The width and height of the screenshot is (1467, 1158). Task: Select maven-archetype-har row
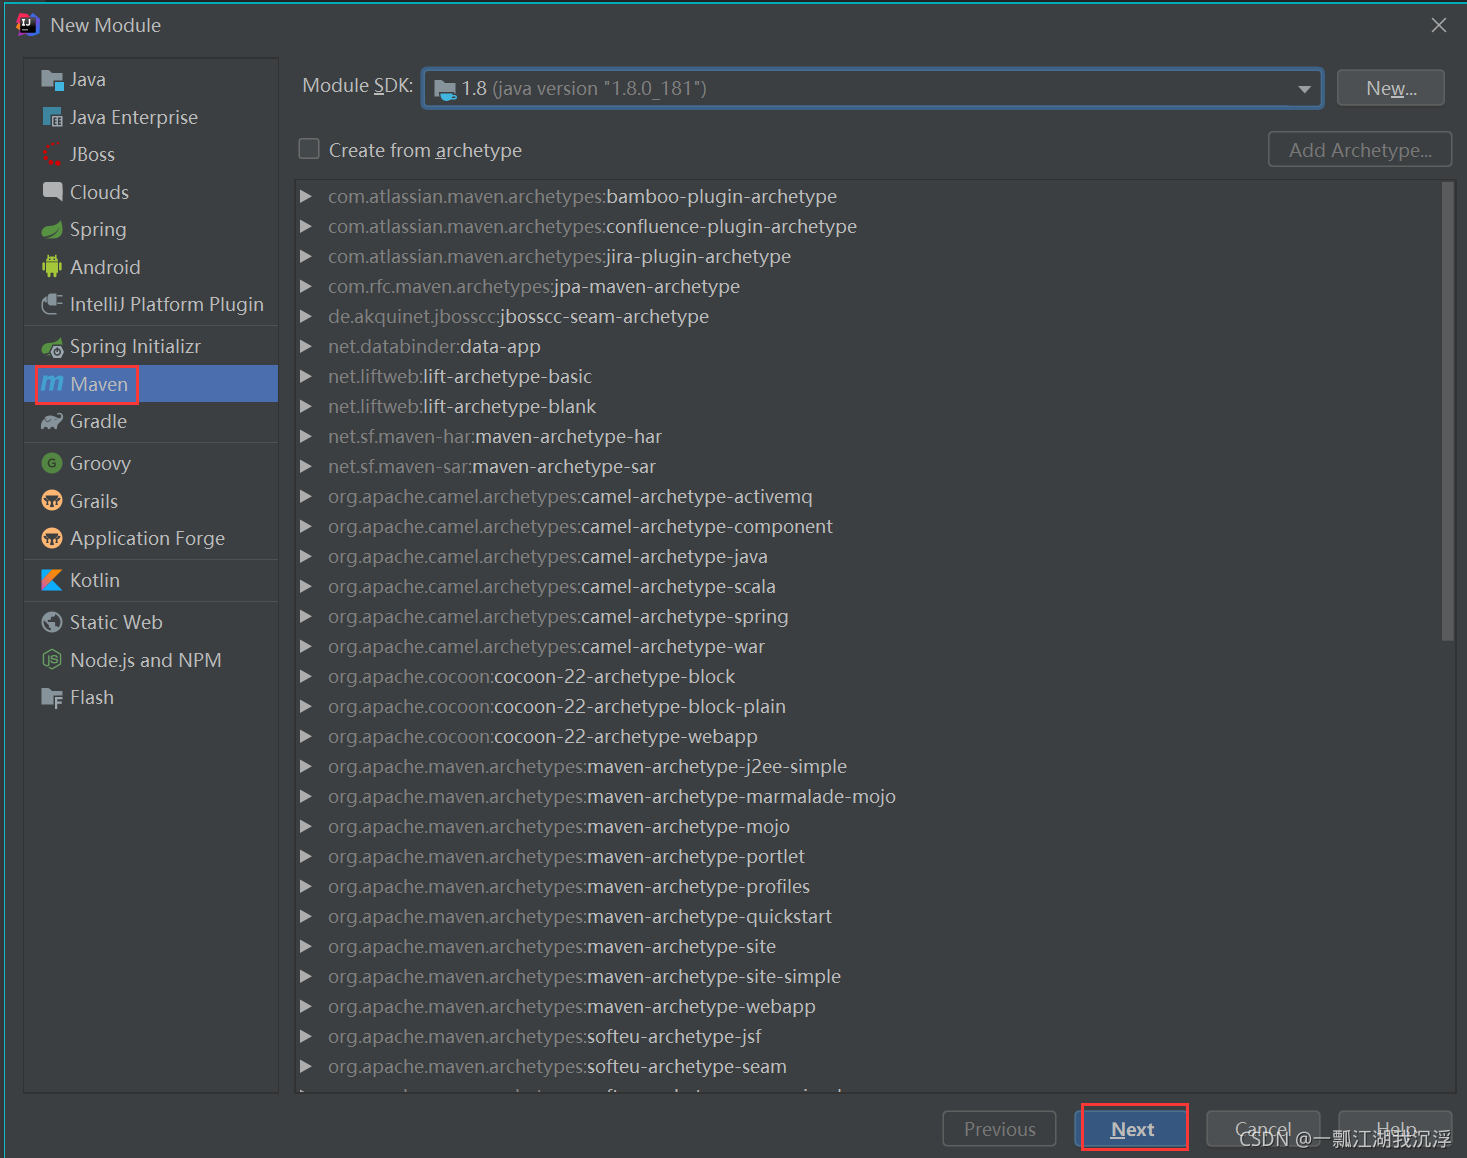pos(868,436)
